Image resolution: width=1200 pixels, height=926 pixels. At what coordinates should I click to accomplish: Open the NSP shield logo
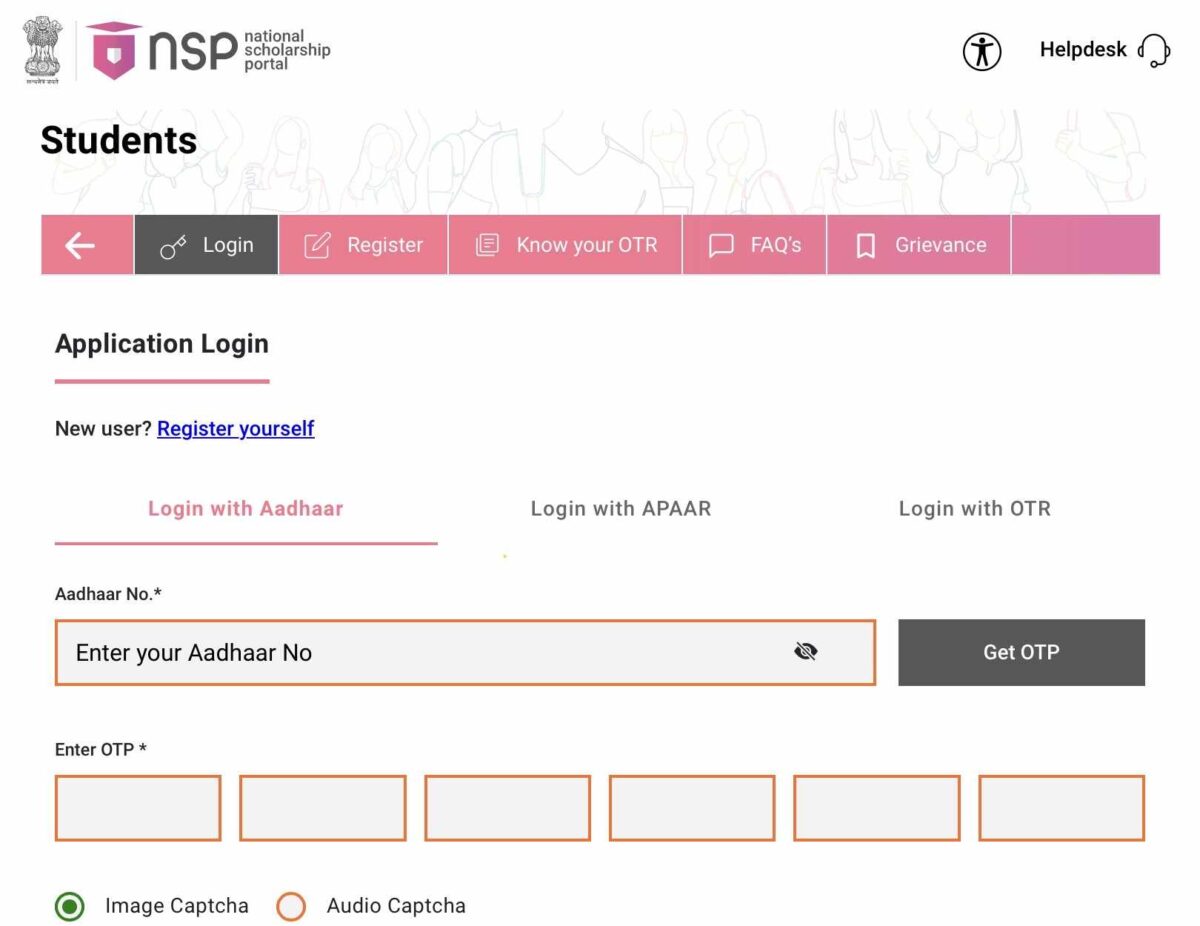coord(113,50)
